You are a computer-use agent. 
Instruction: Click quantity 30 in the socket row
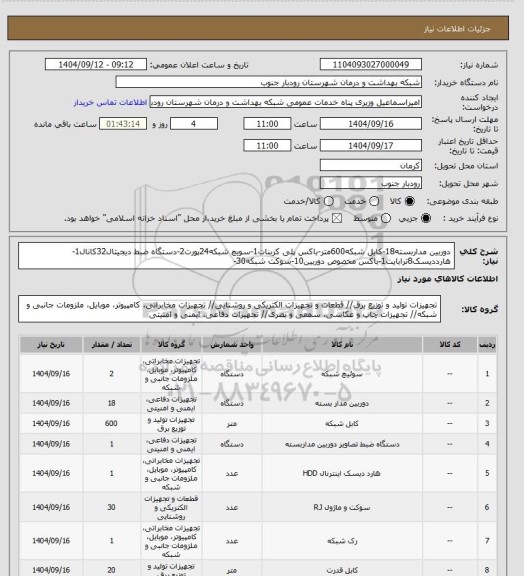point(111,507)
